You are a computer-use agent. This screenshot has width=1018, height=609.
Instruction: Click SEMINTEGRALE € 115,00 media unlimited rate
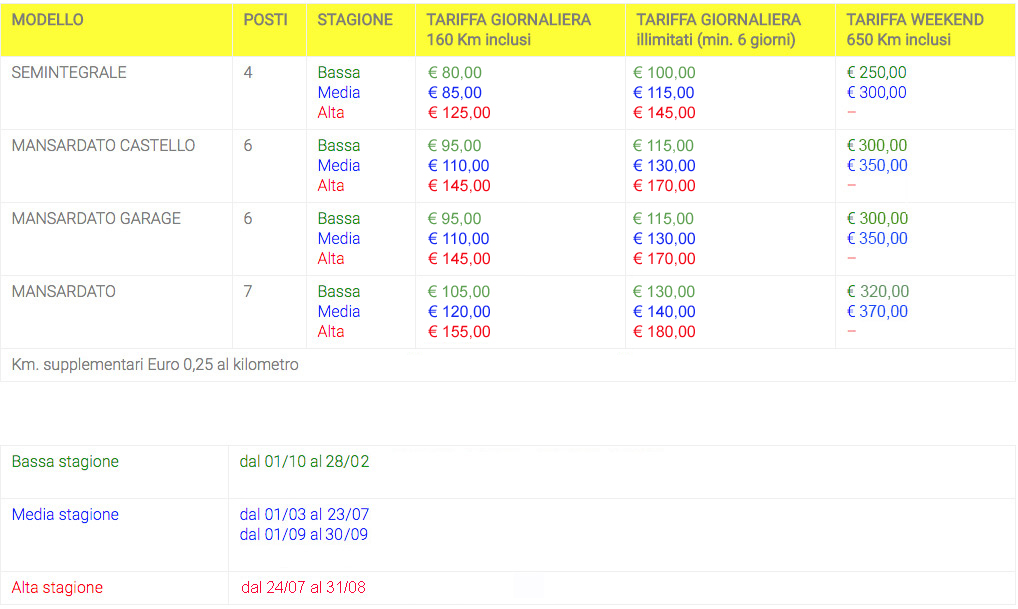tap(664, 93)
